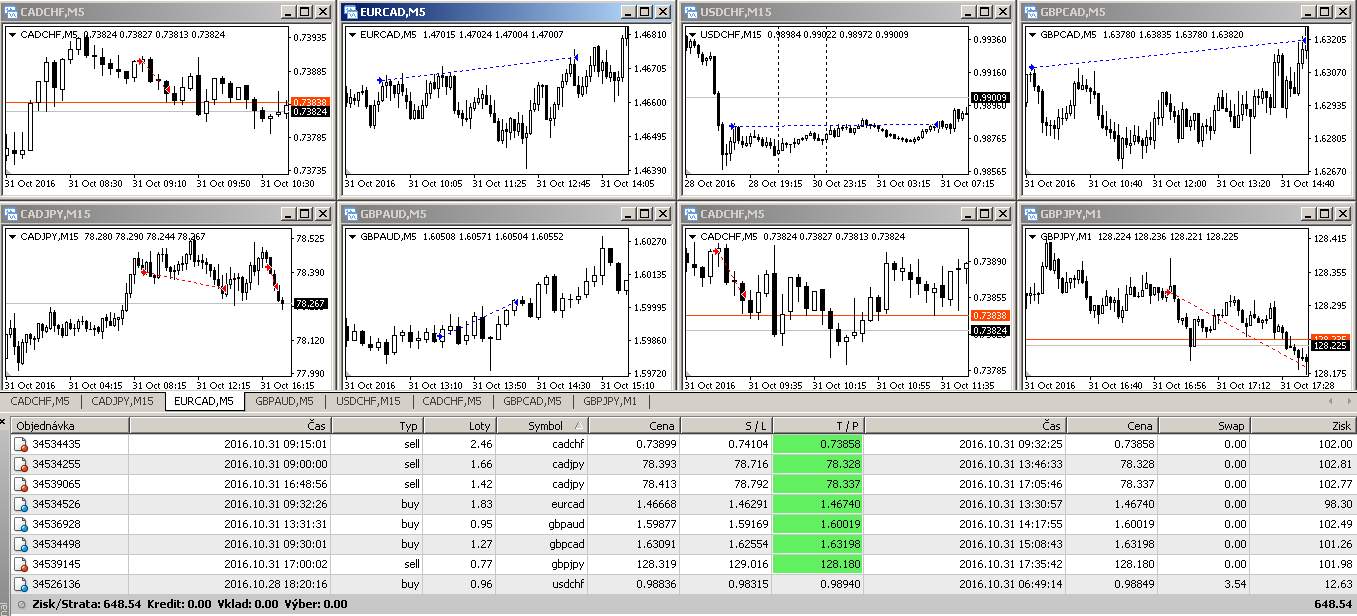Click the order icon for ticket 34534498

[x=20, y=544]
